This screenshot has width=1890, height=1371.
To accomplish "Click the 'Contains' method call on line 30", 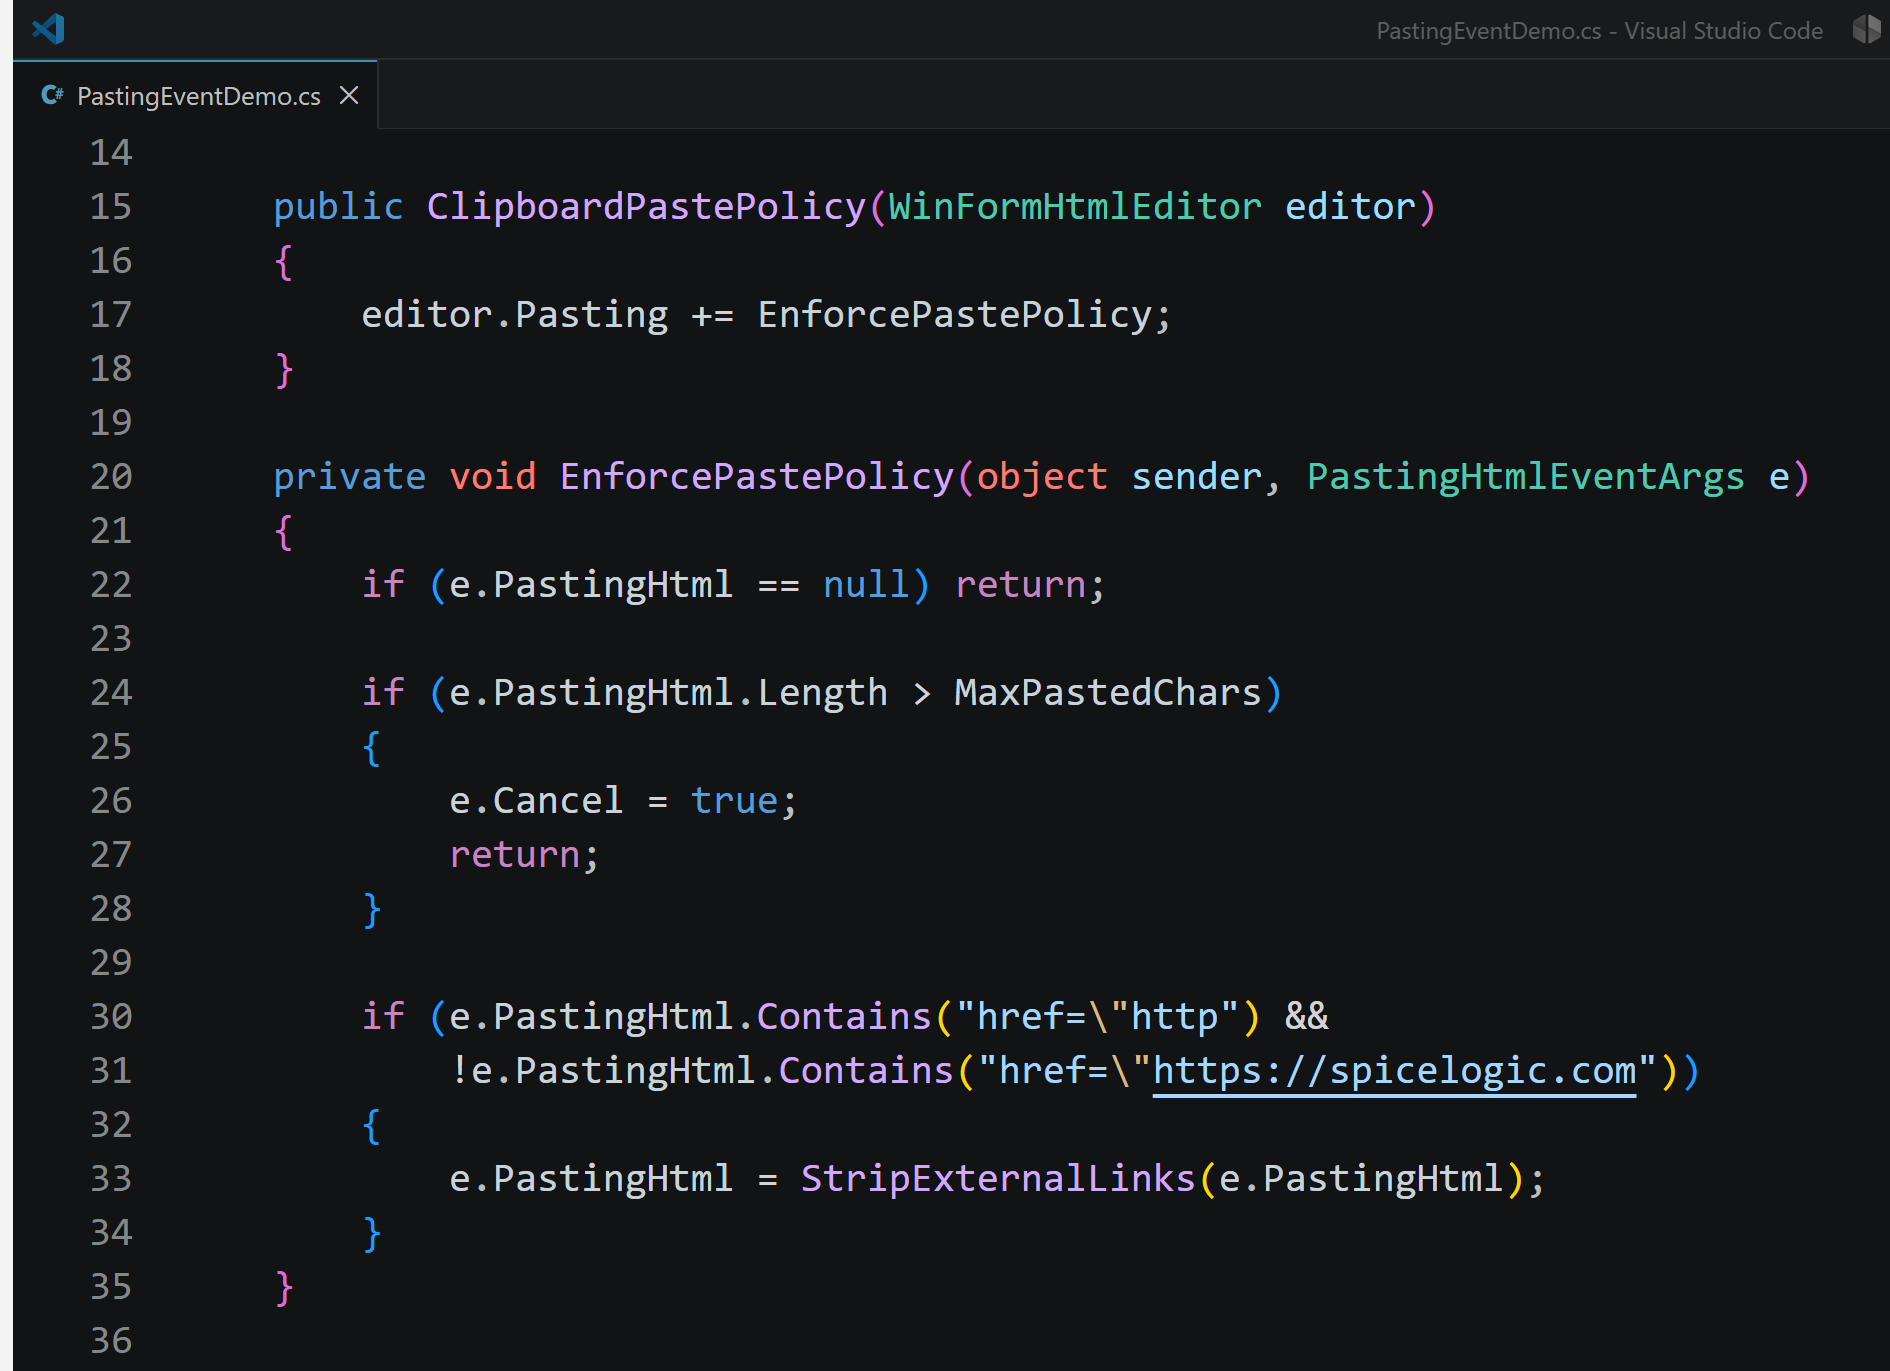I will click(844, 1016).
